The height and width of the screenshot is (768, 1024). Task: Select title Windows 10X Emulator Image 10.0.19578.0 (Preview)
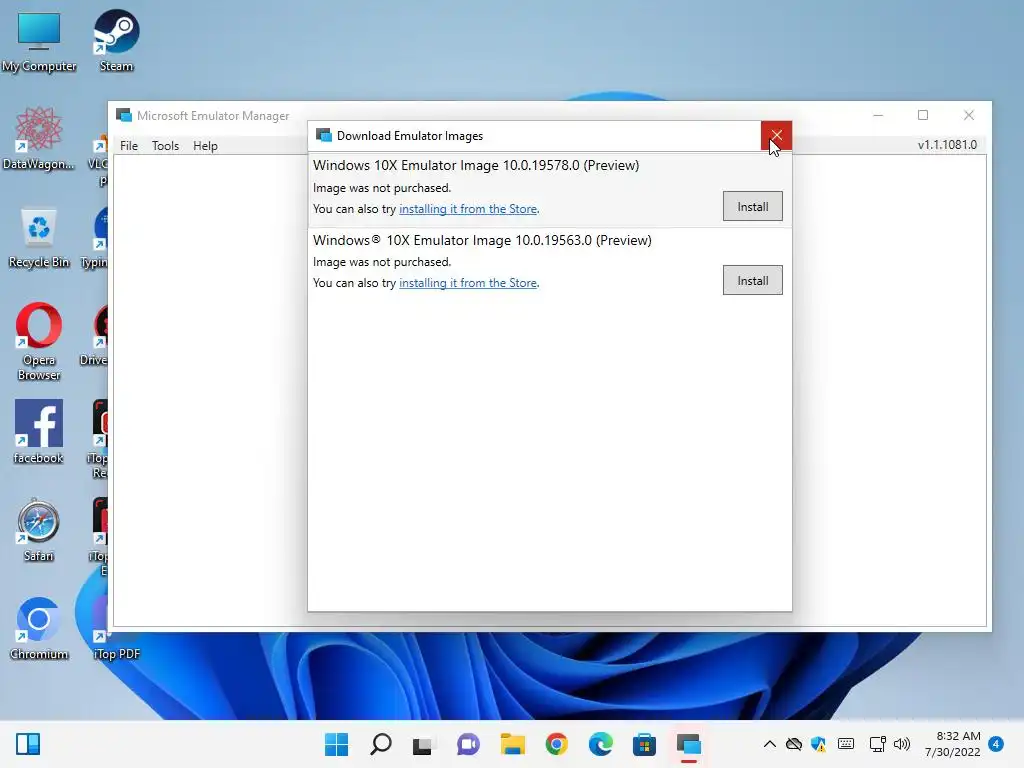tap(476, 165)
